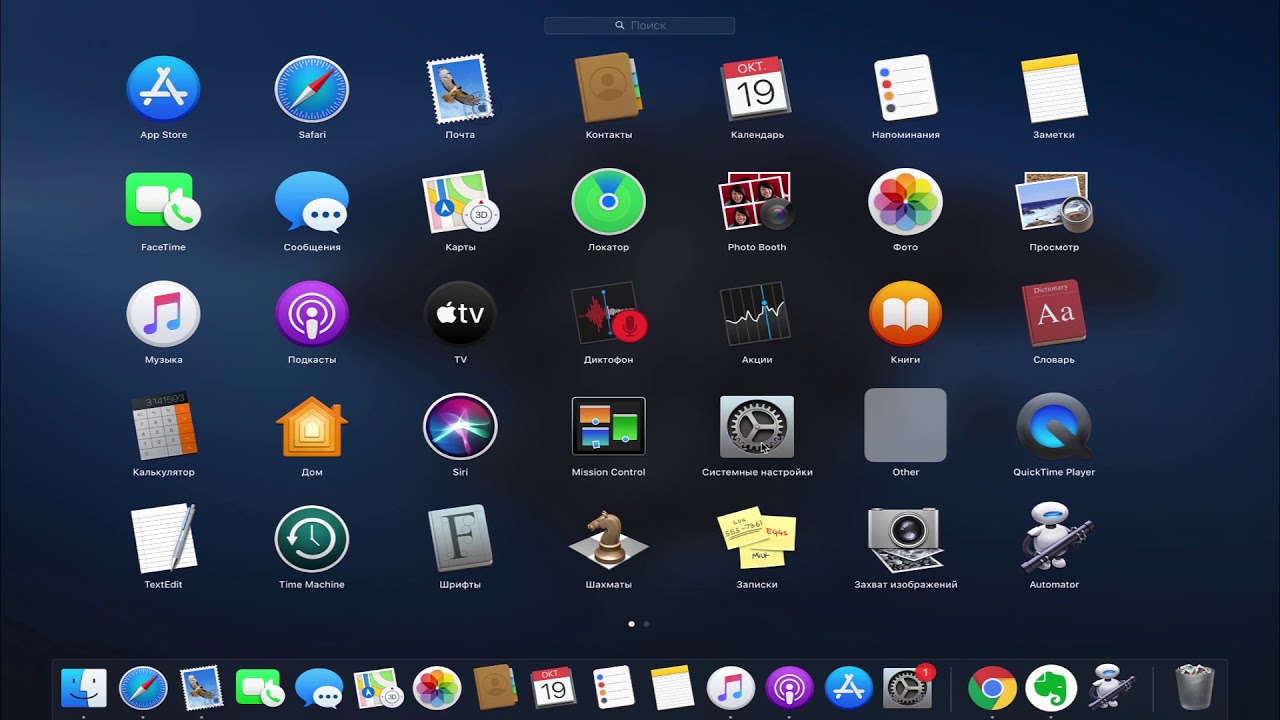Open the Дом home app
Image resolution: width=1280 pixels, height=720 pixels.
click(312, 427)
